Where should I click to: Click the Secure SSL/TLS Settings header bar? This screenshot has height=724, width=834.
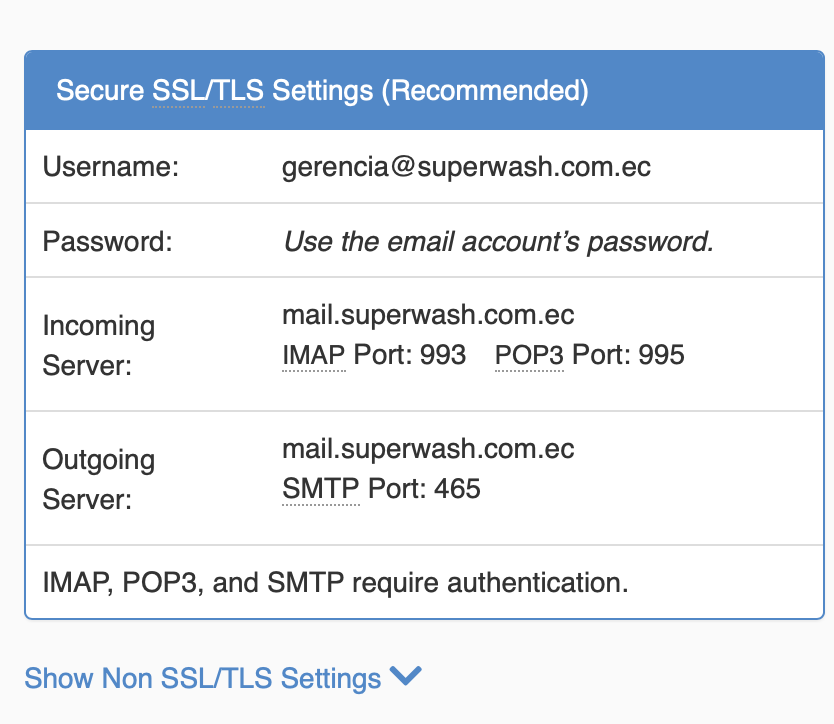tap(700, 91)
